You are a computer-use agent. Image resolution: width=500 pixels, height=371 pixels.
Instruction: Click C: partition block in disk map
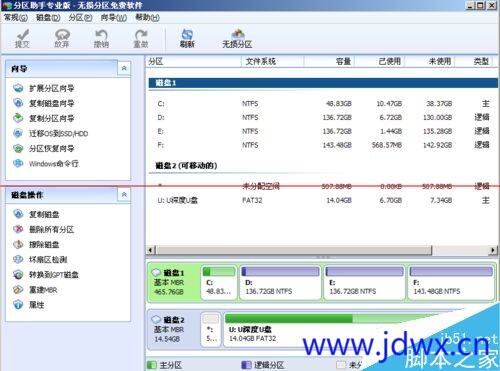(219, 282)
